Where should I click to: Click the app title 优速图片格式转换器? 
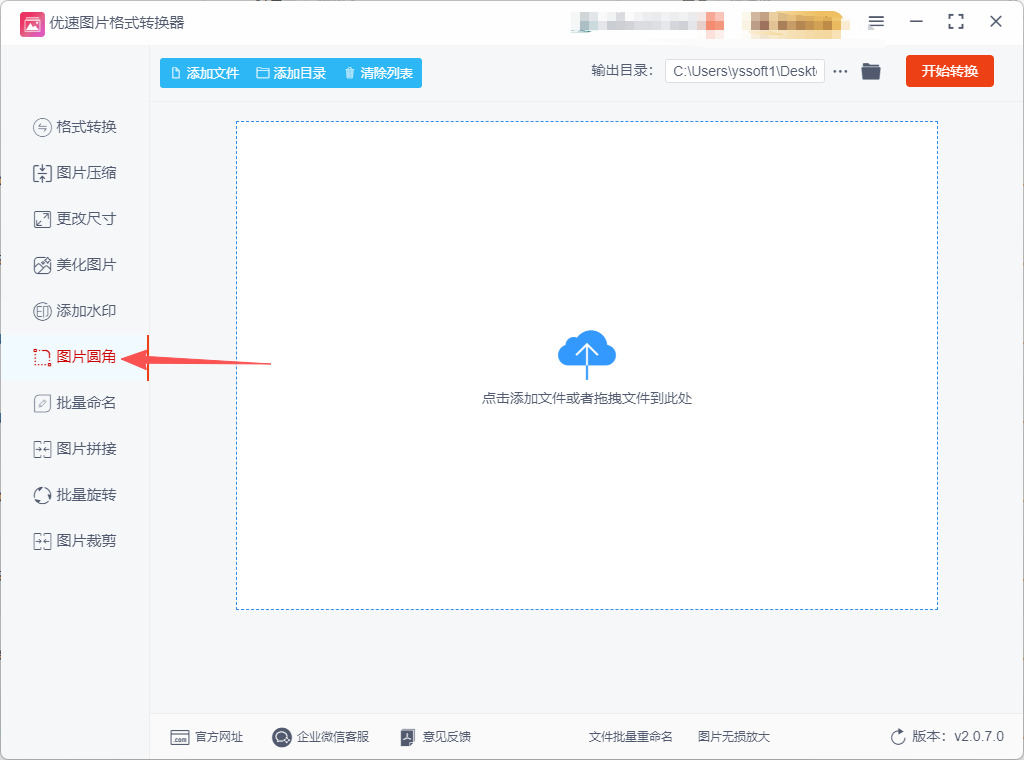pos(117,23)
